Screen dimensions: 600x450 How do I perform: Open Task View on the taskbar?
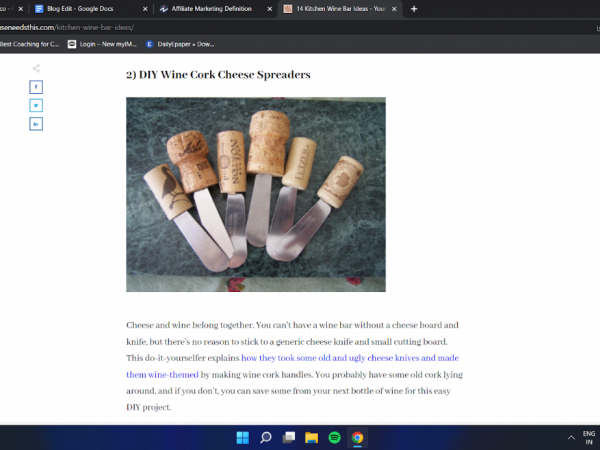click(288, 438)
